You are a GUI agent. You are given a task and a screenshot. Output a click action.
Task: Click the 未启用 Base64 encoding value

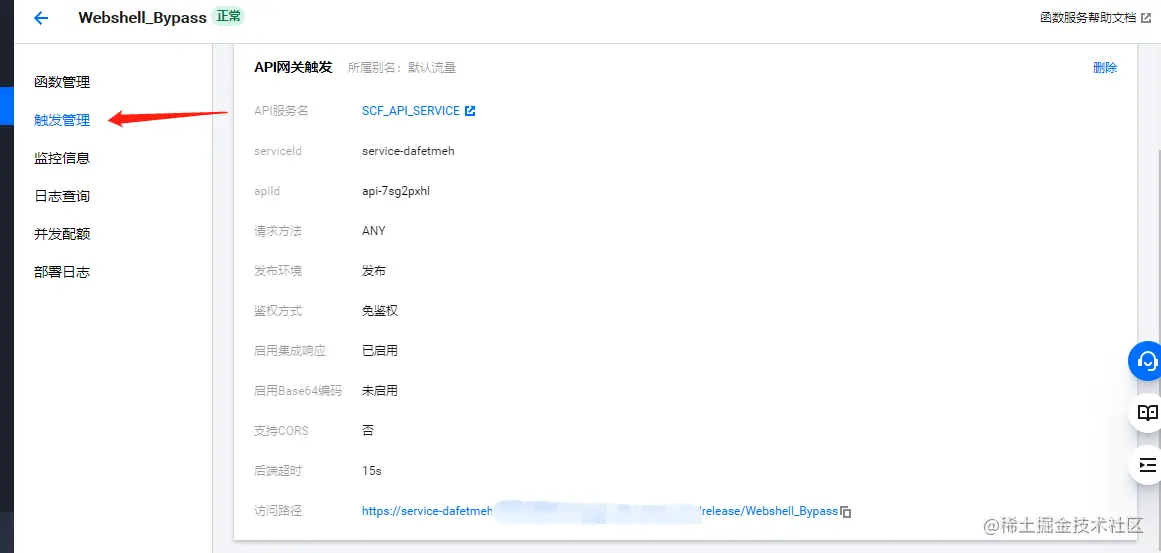tap(380, 391)
